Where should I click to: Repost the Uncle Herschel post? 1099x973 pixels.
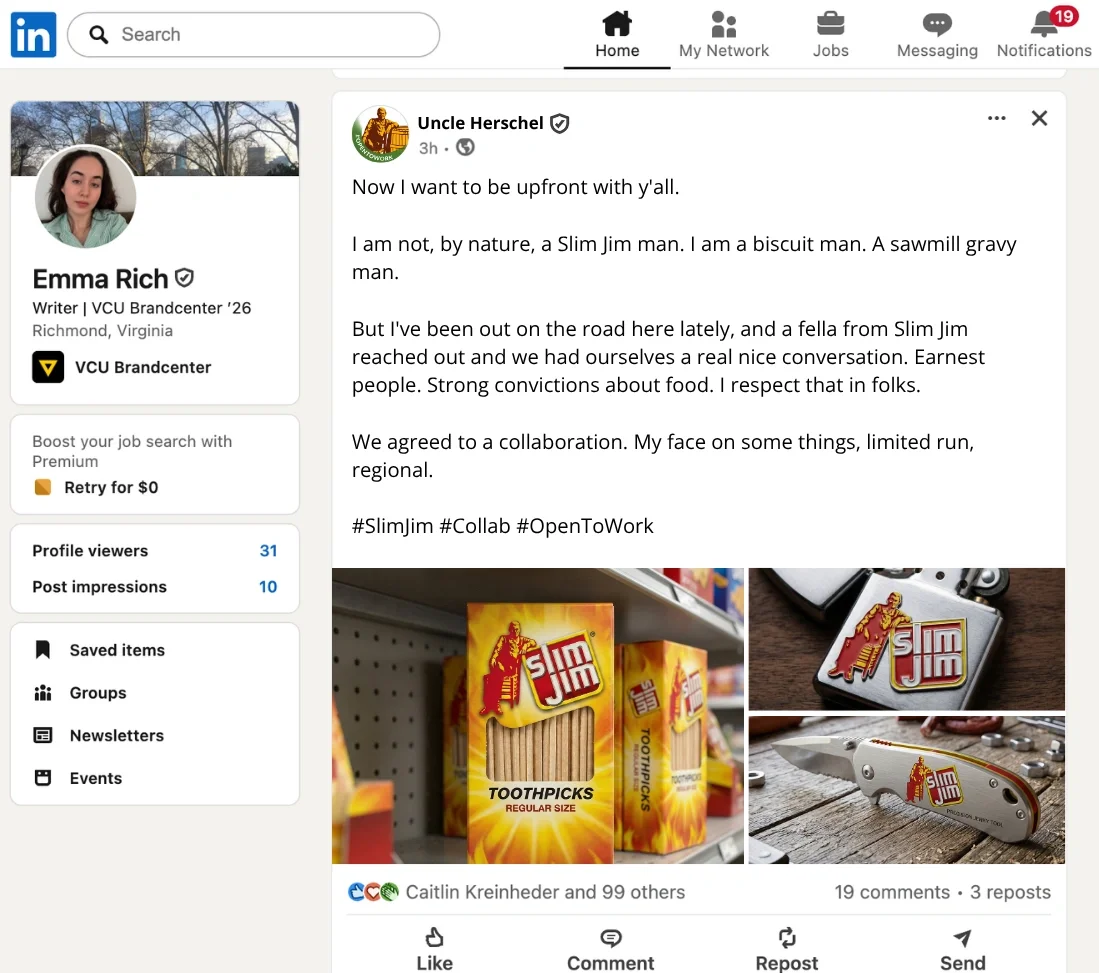(x=786, y=949)
